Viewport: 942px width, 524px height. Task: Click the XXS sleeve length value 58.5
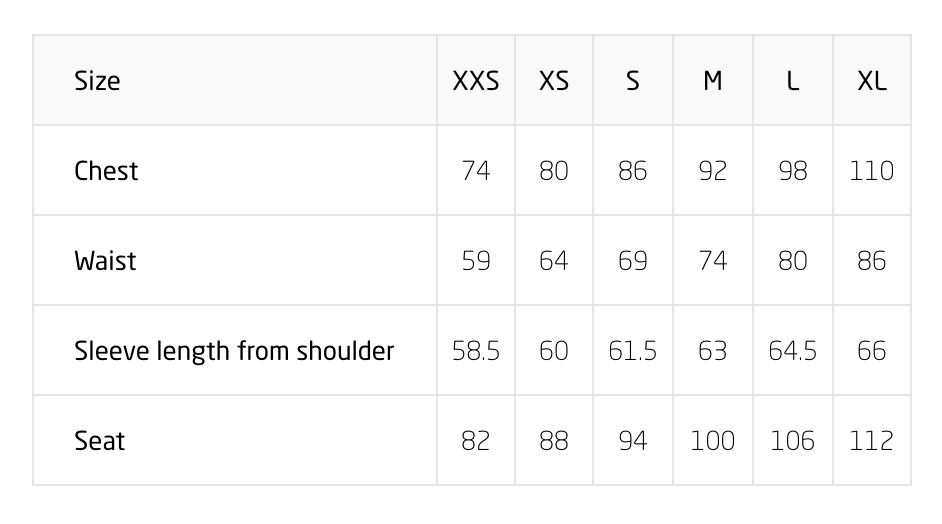[x=476, y=351]
